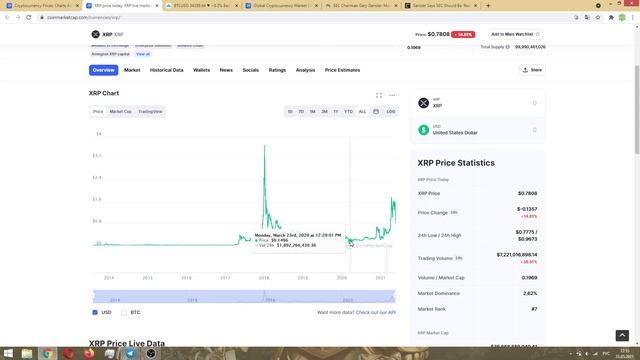Toggle LOG scale on chart
This screenshot has height=360, width=640.
tap(391, 111)
